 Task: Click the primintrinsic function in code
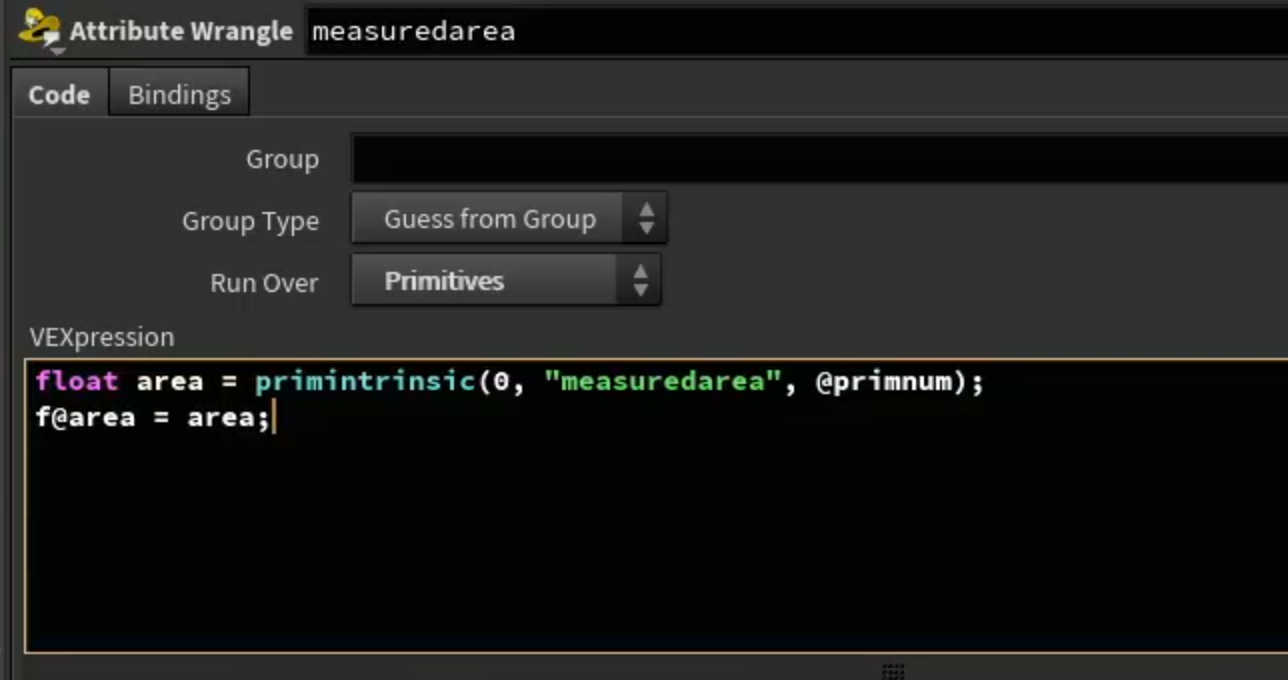coord(364,381)
